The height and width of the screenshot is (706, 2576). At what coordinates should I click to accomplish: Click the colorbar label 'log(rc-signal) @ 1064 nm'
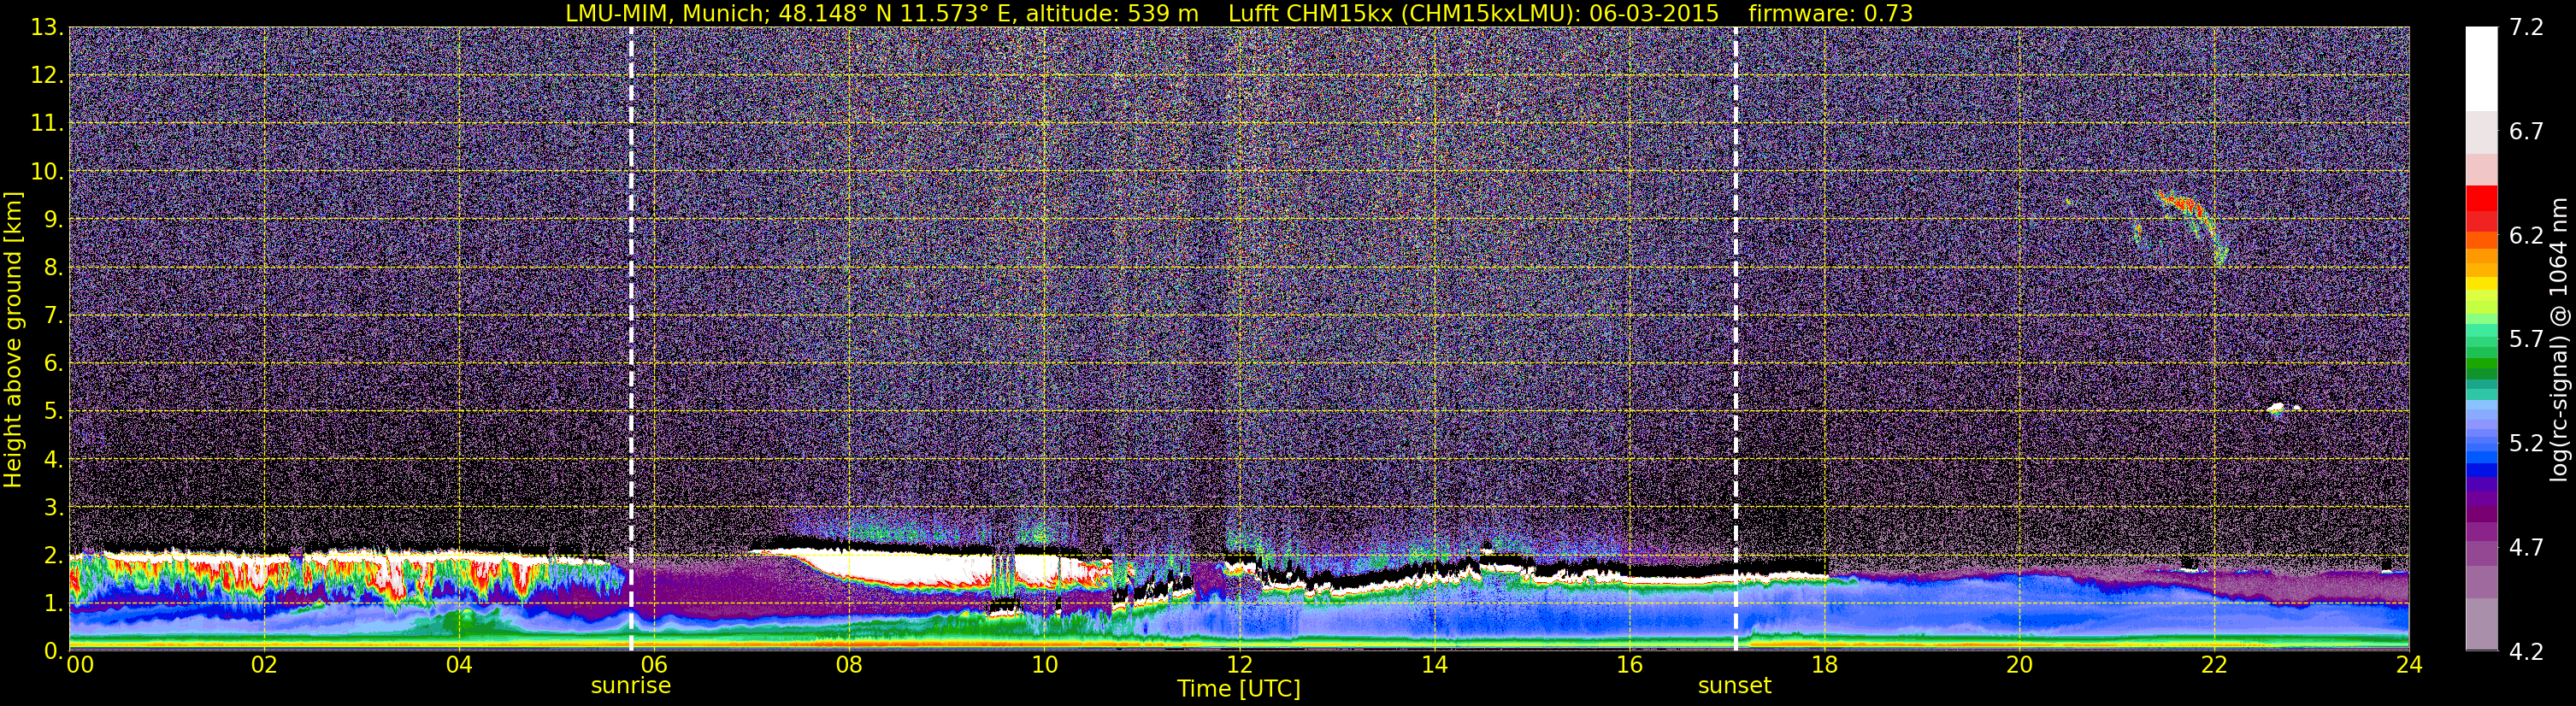pyautogui.click(x=2559, y=339)
